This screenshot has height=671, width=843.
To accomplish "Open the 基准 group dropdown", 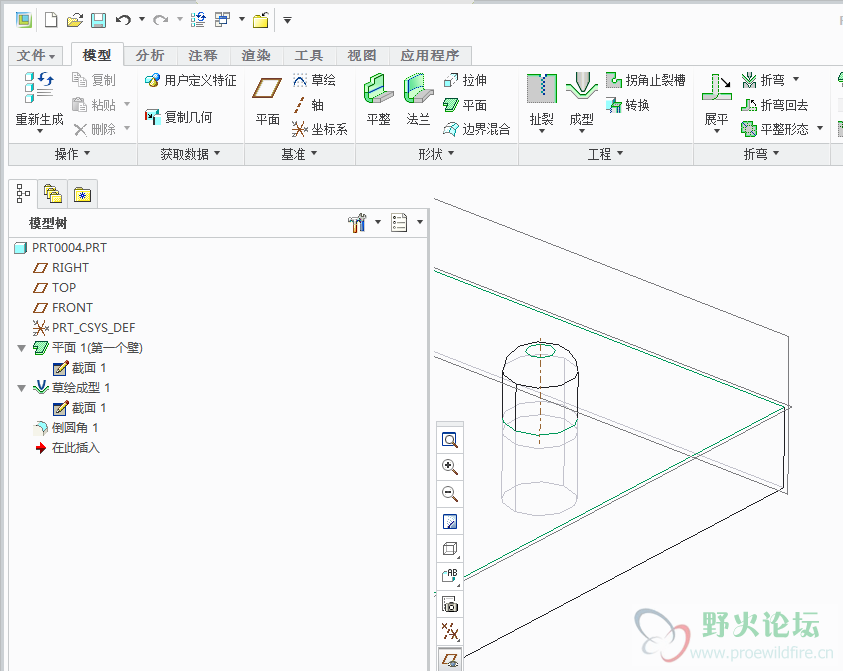I will 299,154.
